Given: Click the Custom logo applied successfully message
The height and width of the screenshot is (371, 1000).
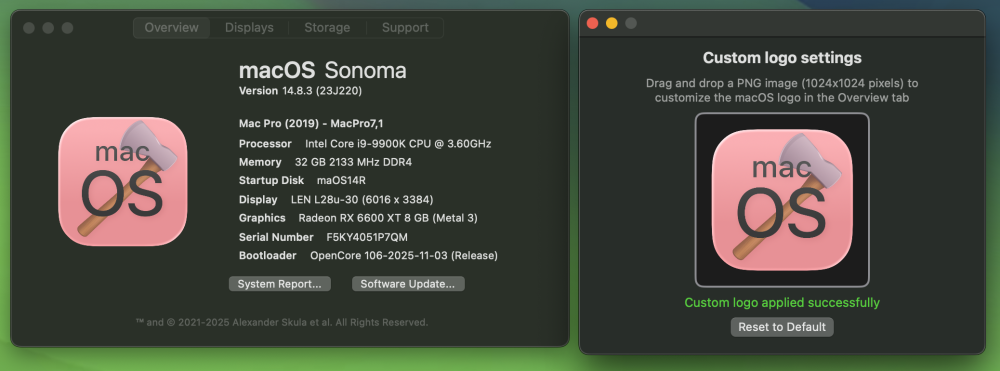Looking at the screenshot, I should click(782, 302).
